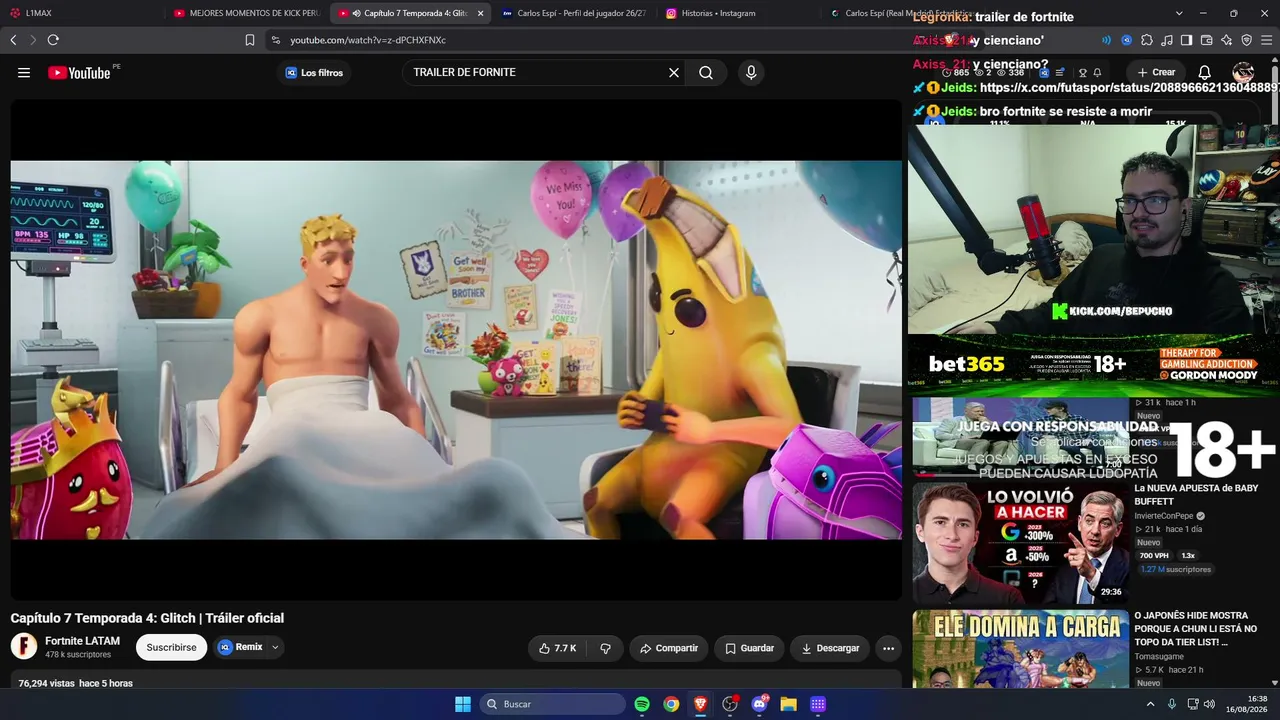
Task: Open Google Chrome from the taskbar
Action: [x=671, y=704]
